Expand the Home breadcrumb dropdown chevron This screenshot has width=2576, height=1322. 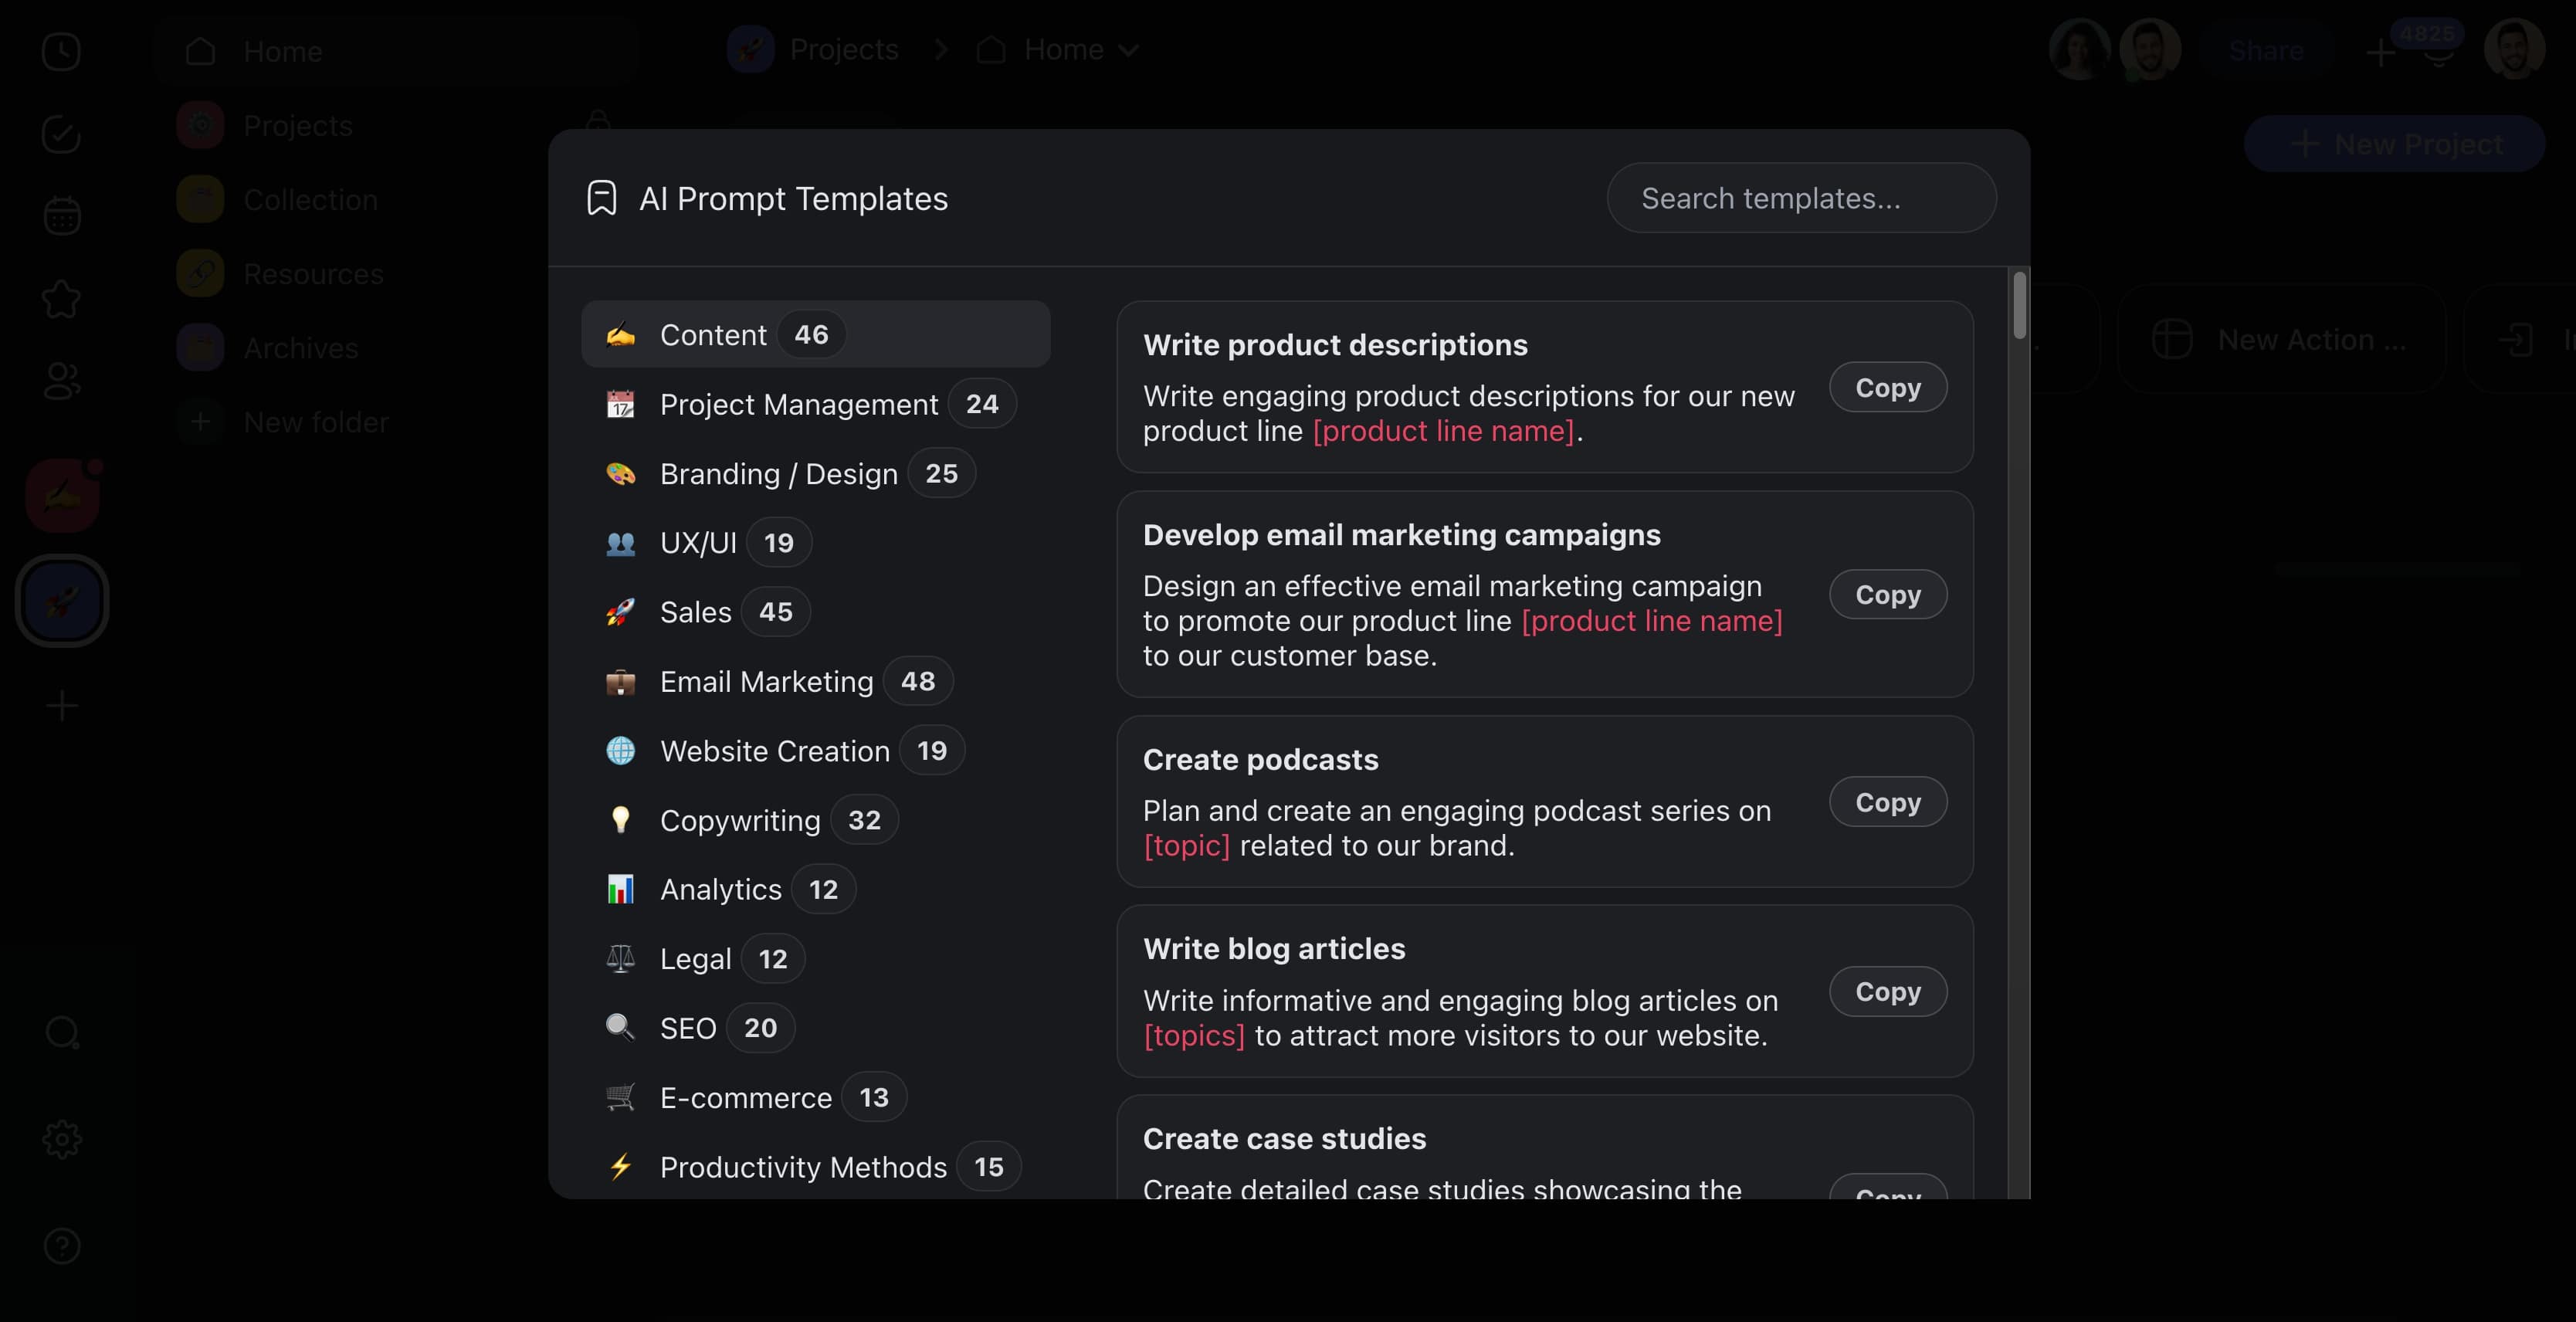(x=1128, y=50)
